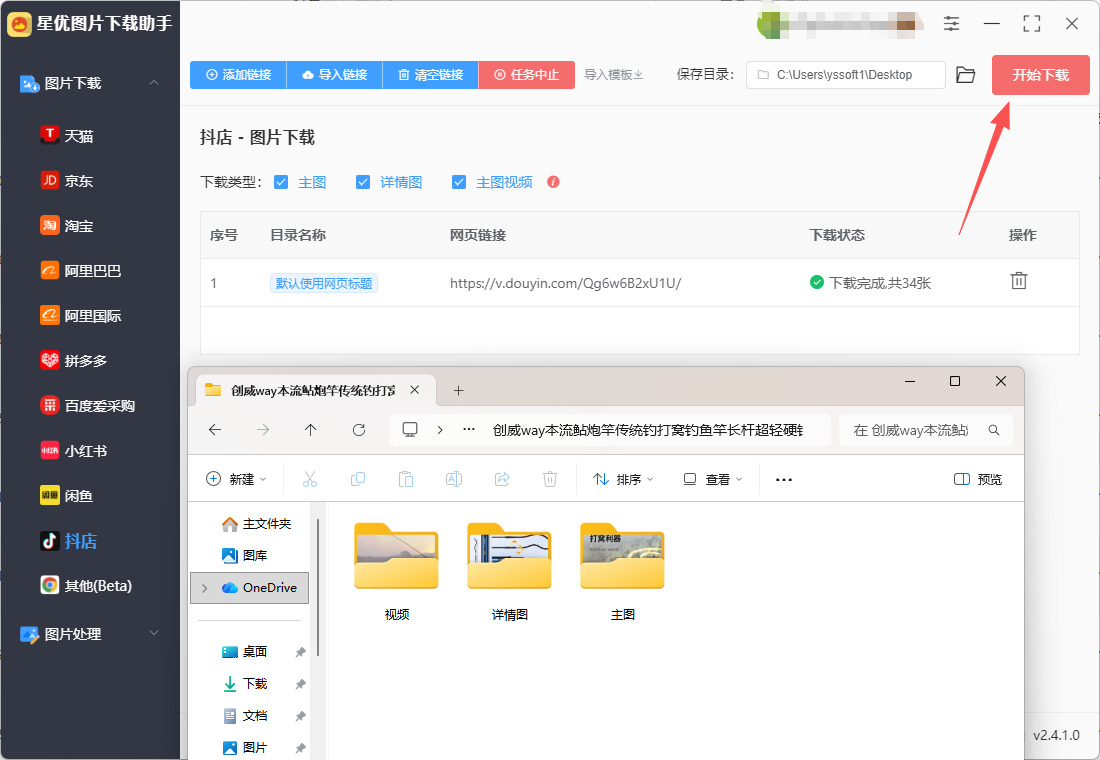This screenshot has width=1100, height=760.
Task: Uncheck the 主图视频 download type
Action: 459,182
